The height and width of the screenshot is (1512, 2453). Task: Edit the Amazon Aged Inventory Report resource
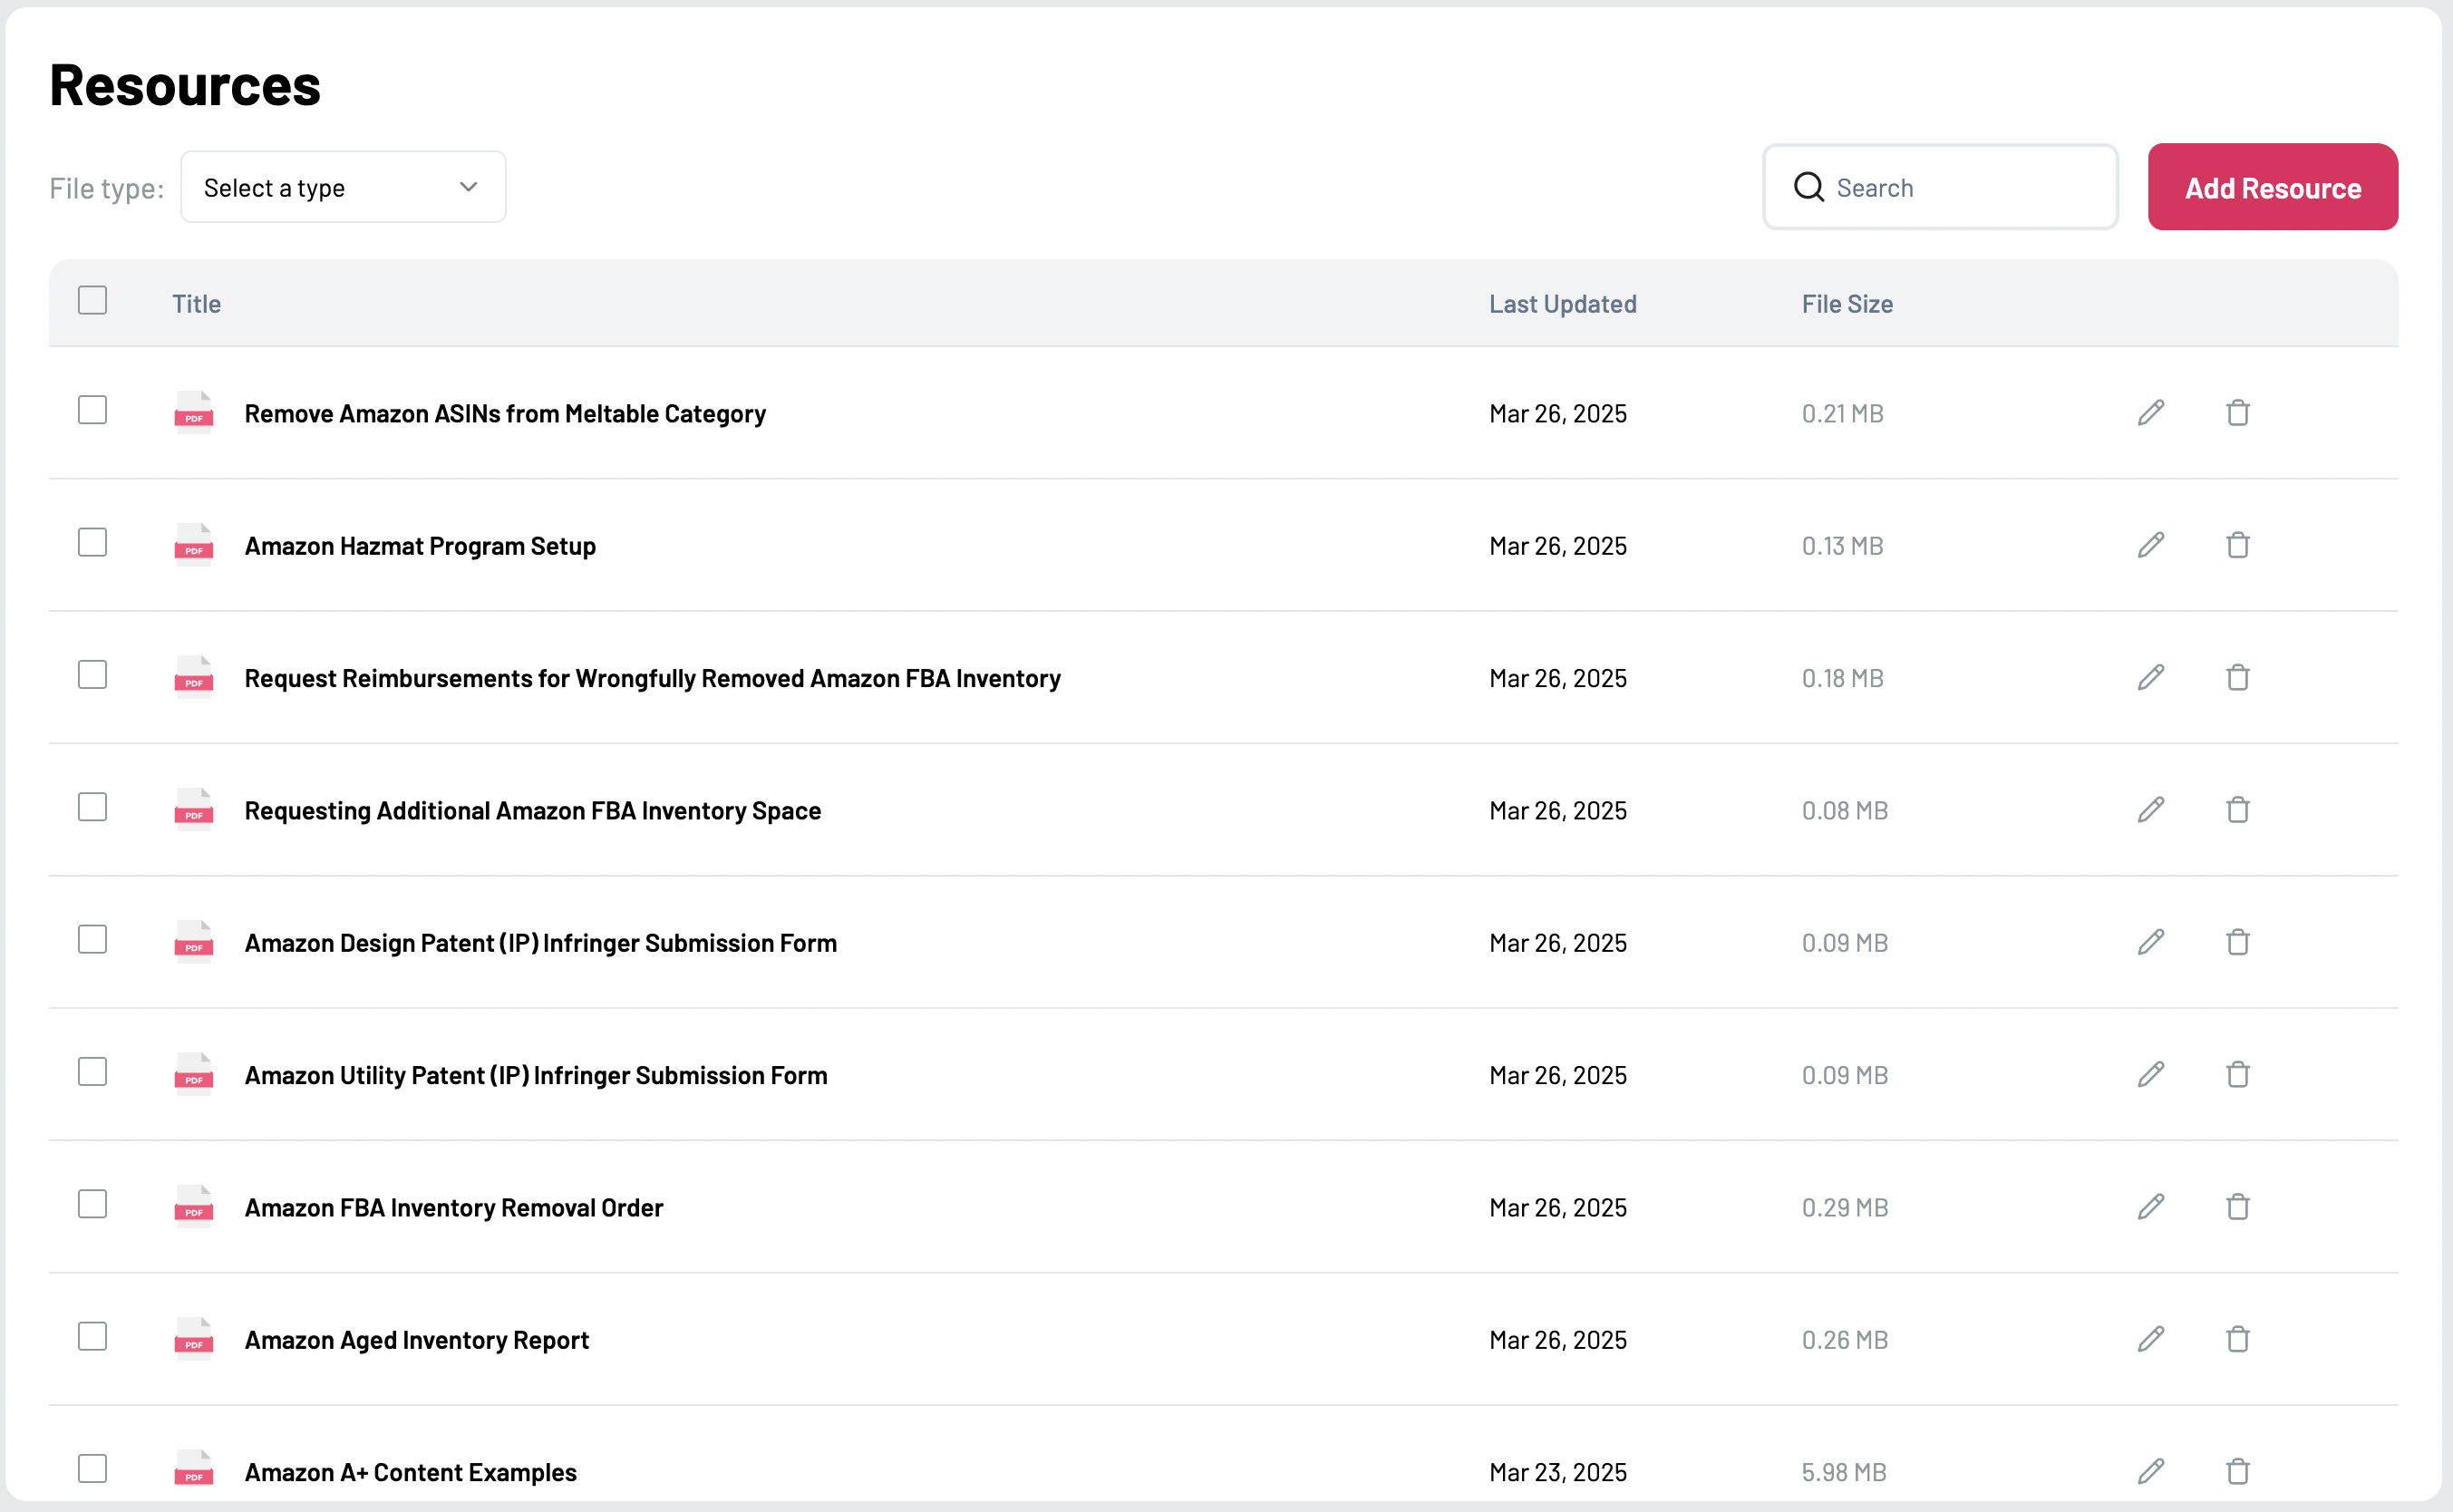click(2151, 1339)
